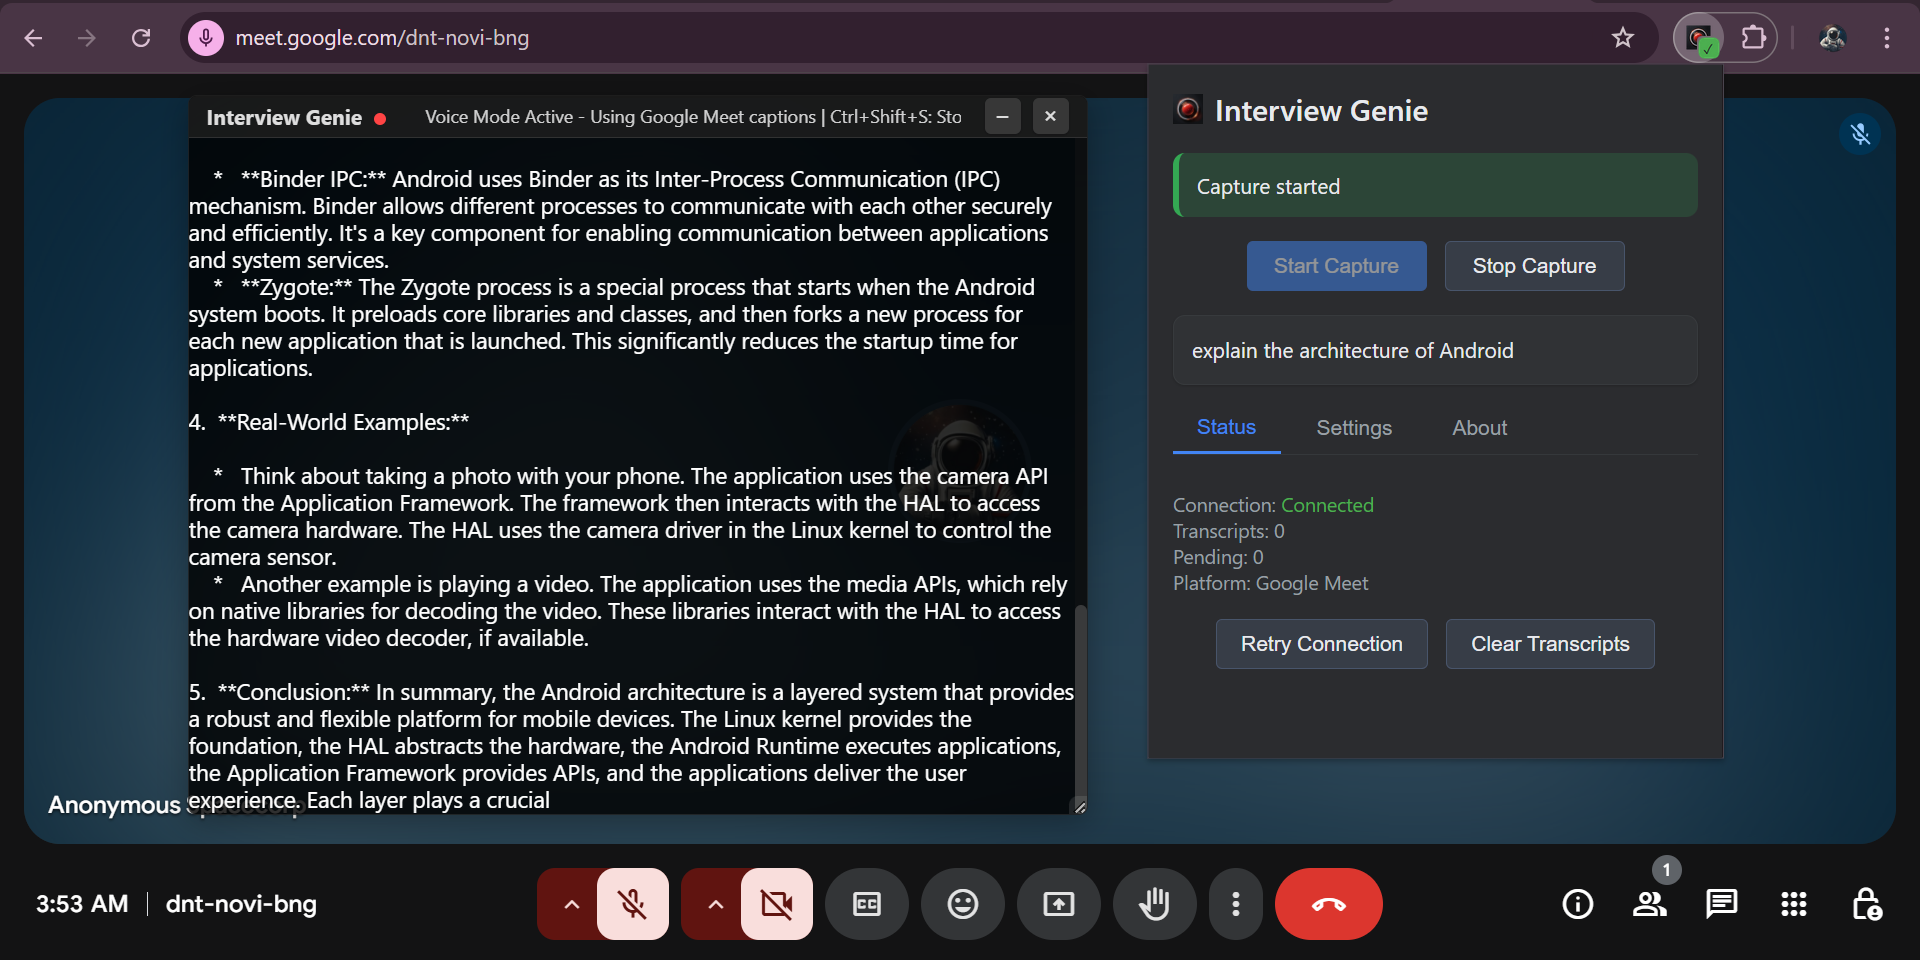This screenshot has width=1920, height=960.
Task: Turn on closed captions
Action: (867, 904)
